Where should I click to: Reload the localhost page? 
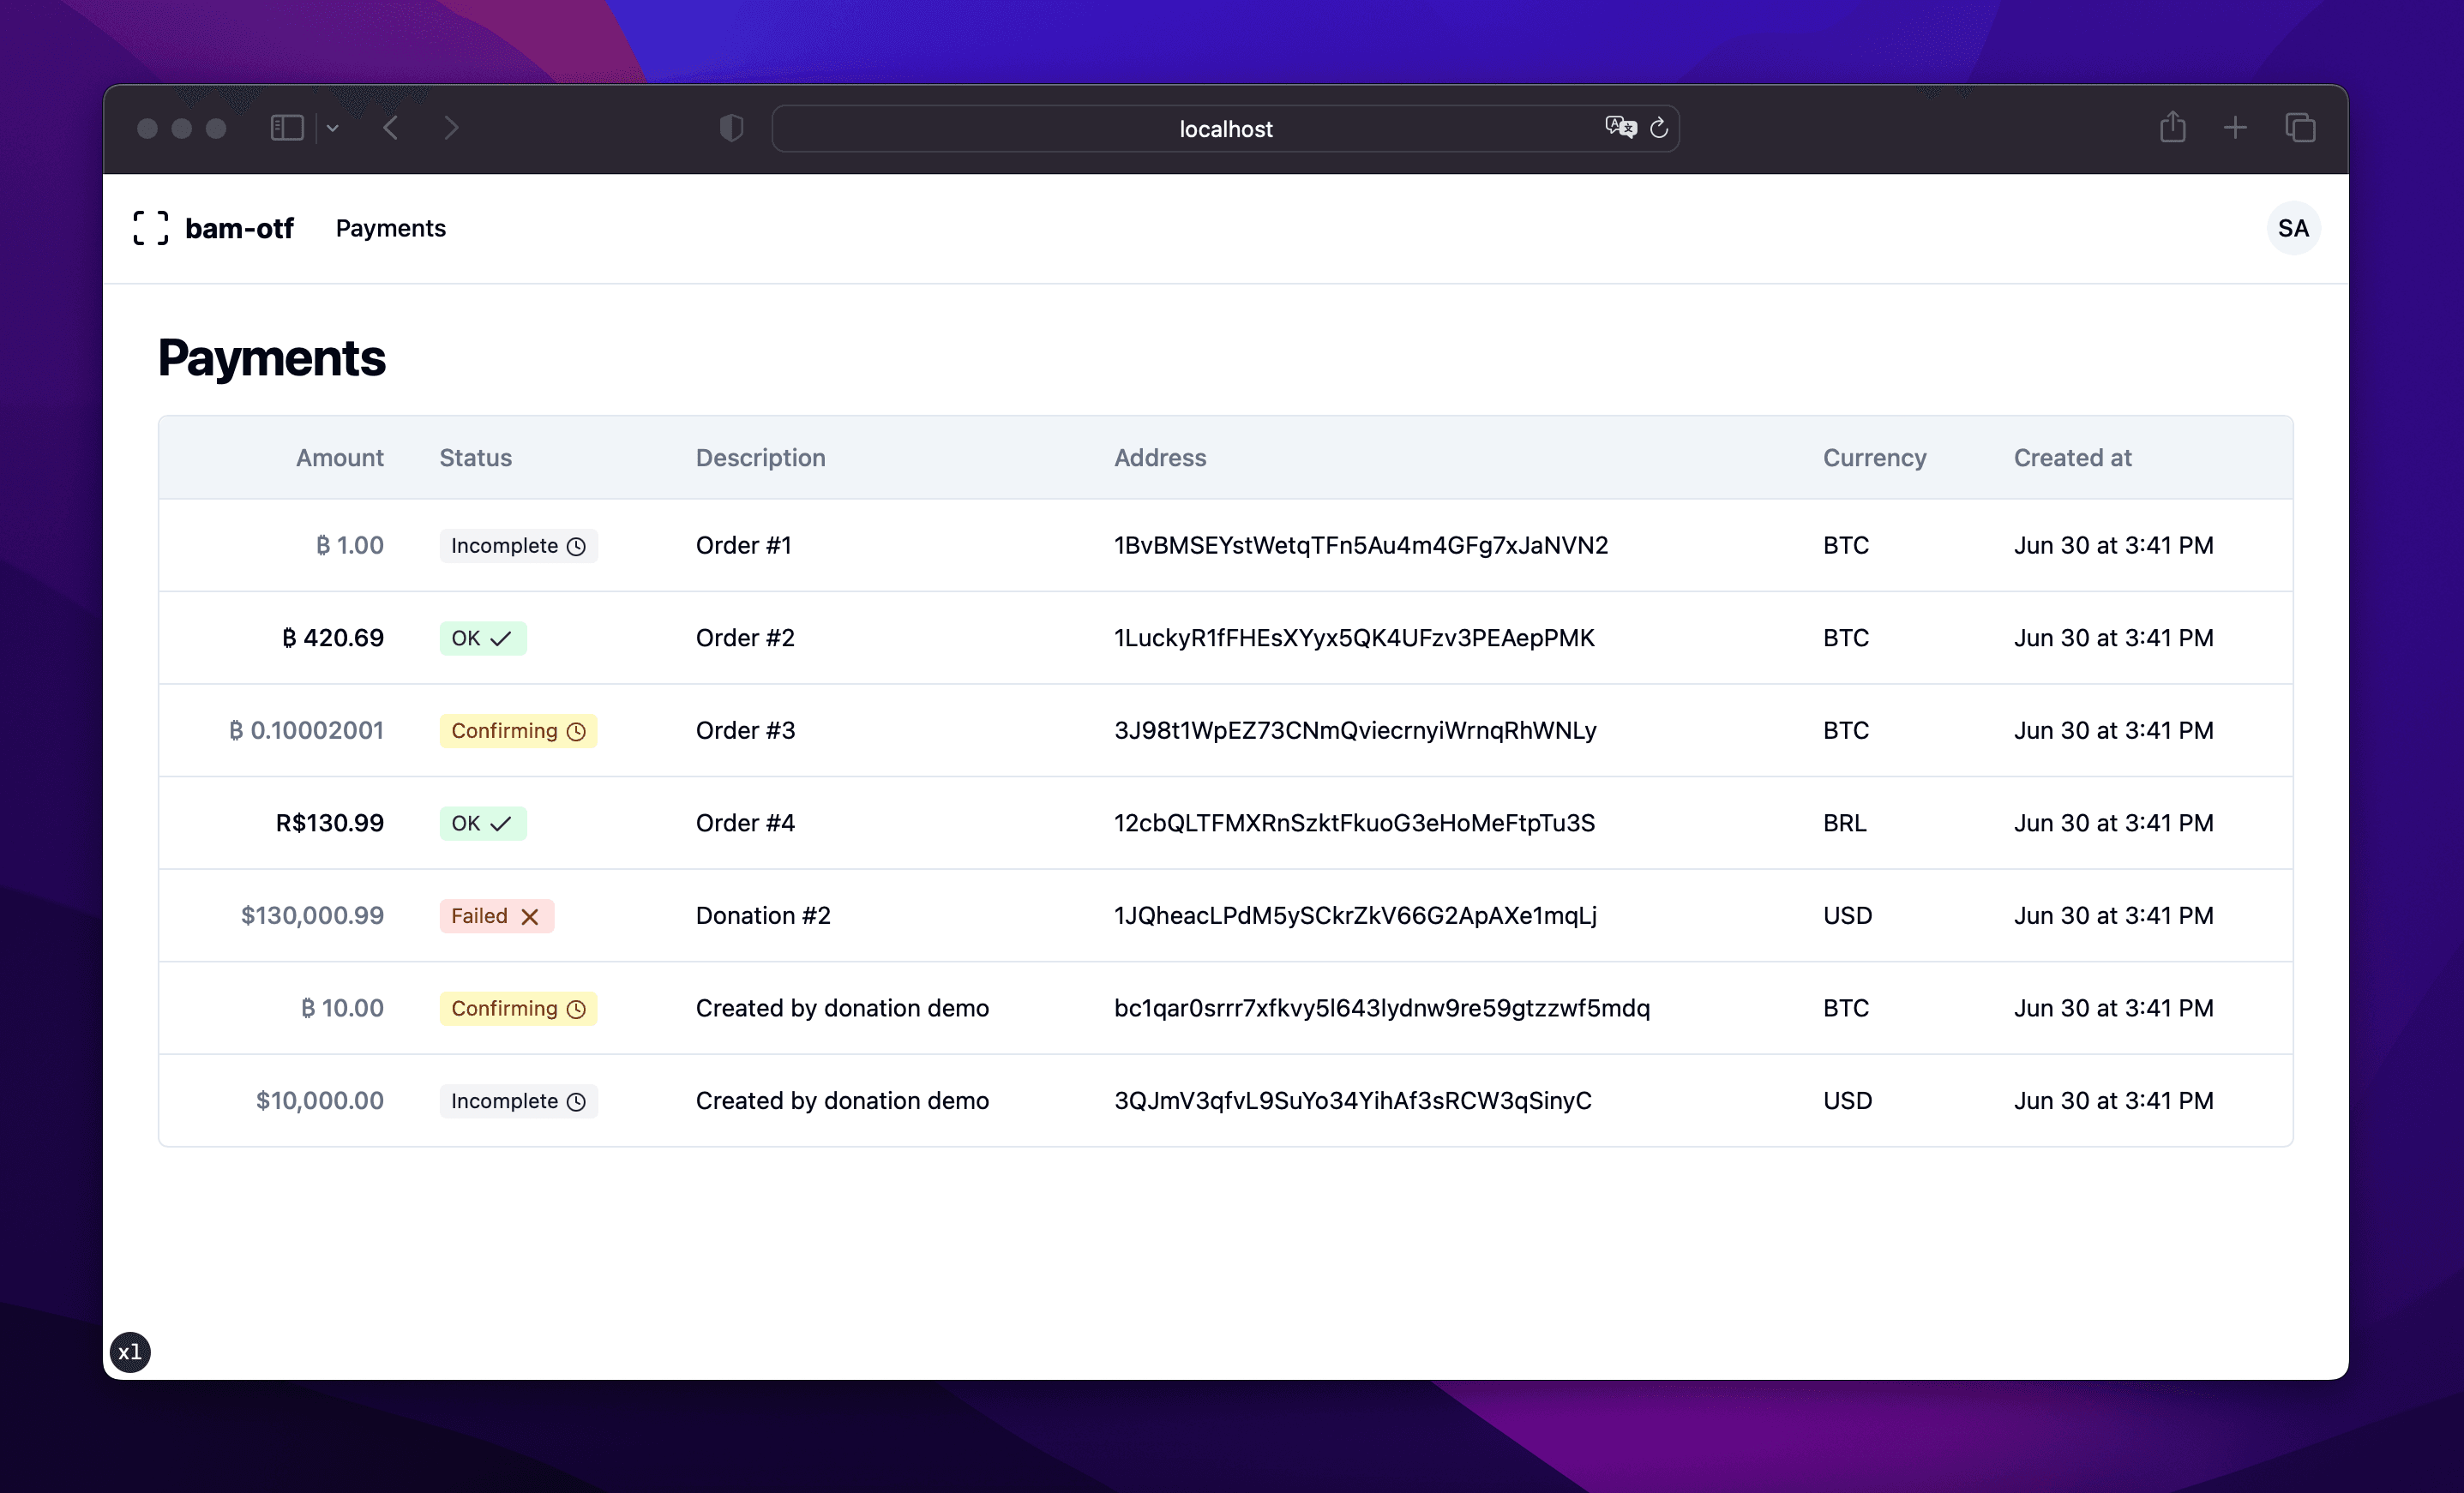pyautogui.click(x=1659, y=128)
